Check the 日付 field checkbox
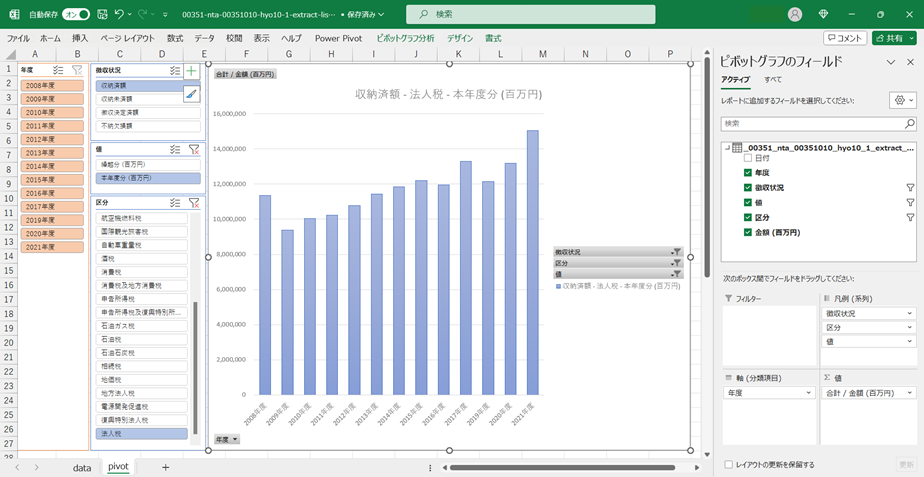 tap(748, 158)
